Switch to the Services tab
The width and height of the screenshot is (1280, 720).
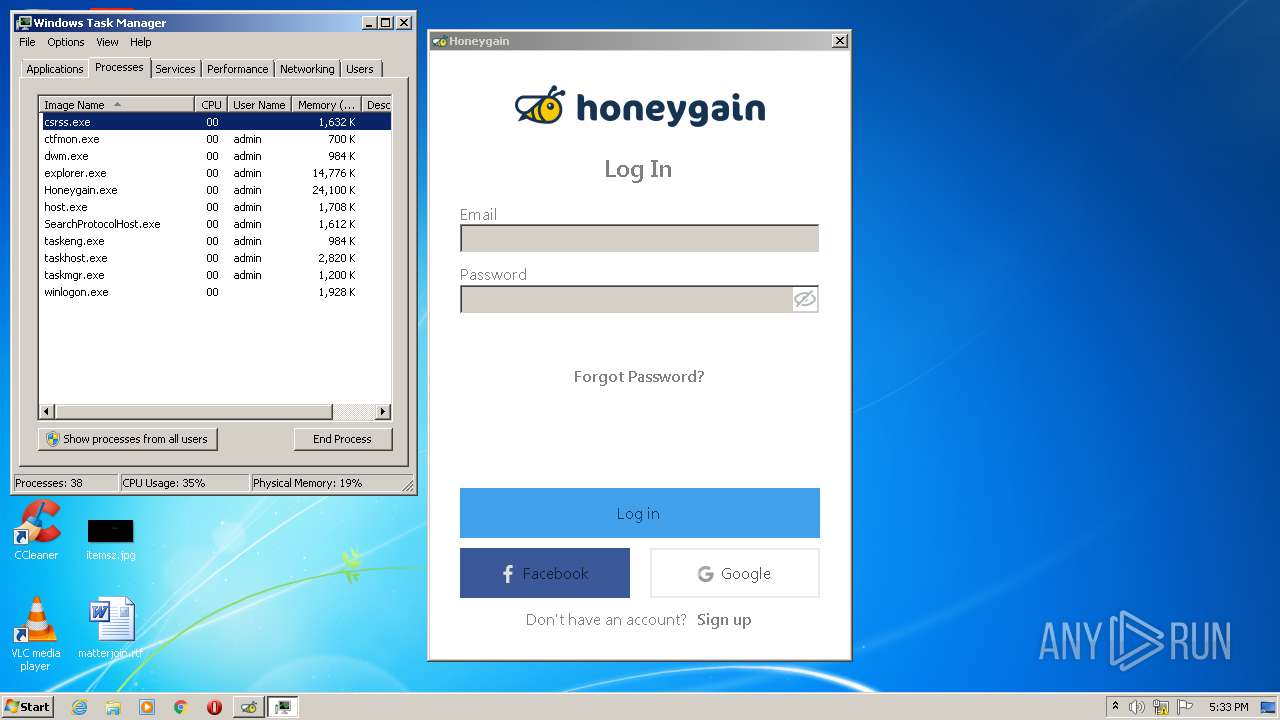click(x=175, y=69)
